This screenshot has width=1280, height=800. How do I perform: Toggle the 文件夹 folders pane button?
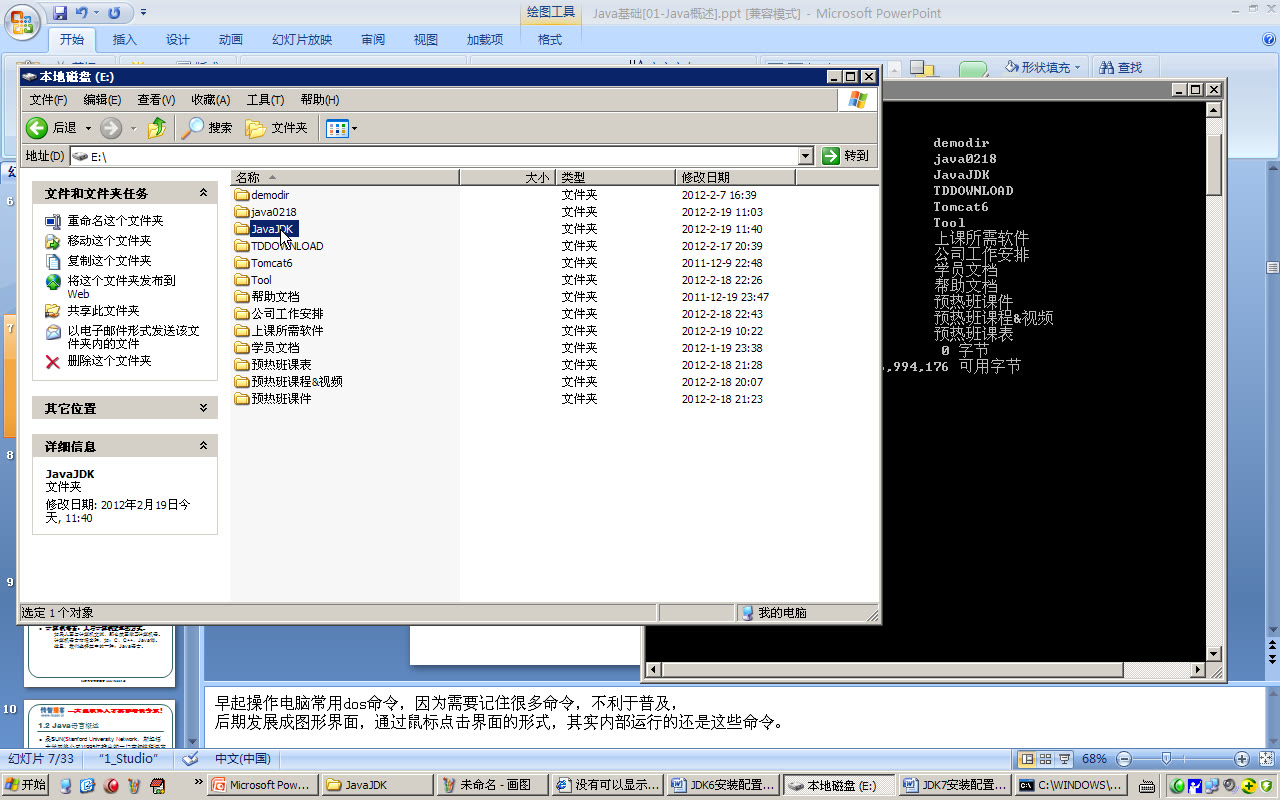[x=277, y=128]
